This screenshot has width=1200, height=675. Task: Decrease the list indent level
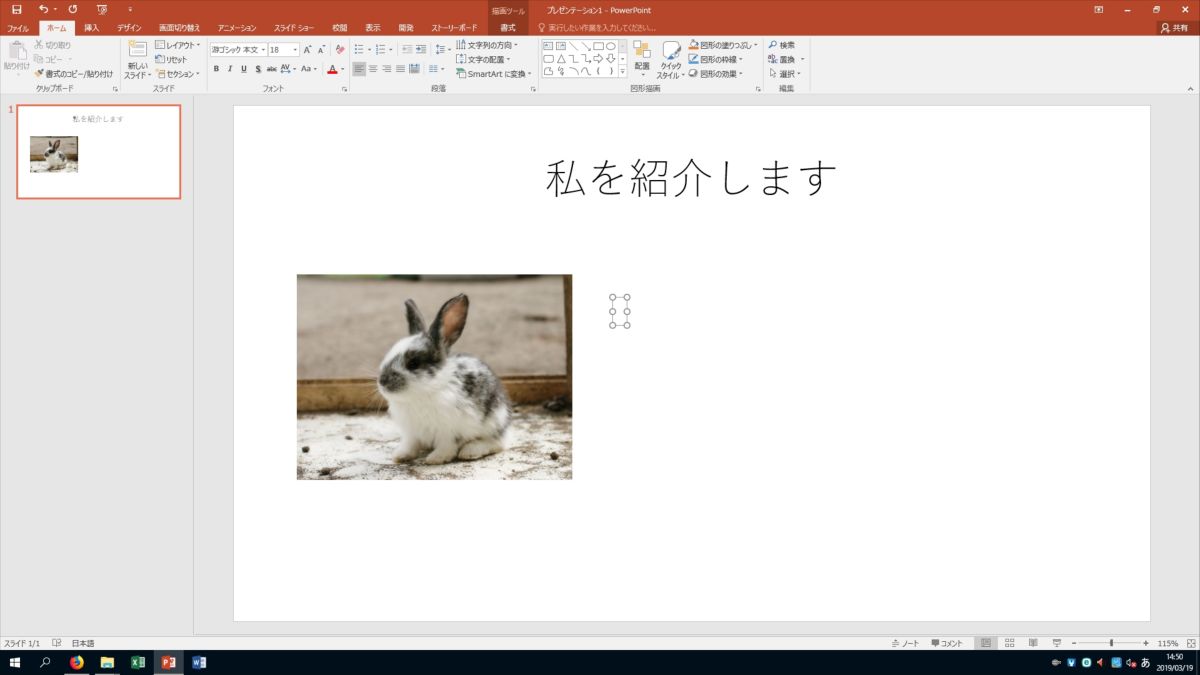407,49
